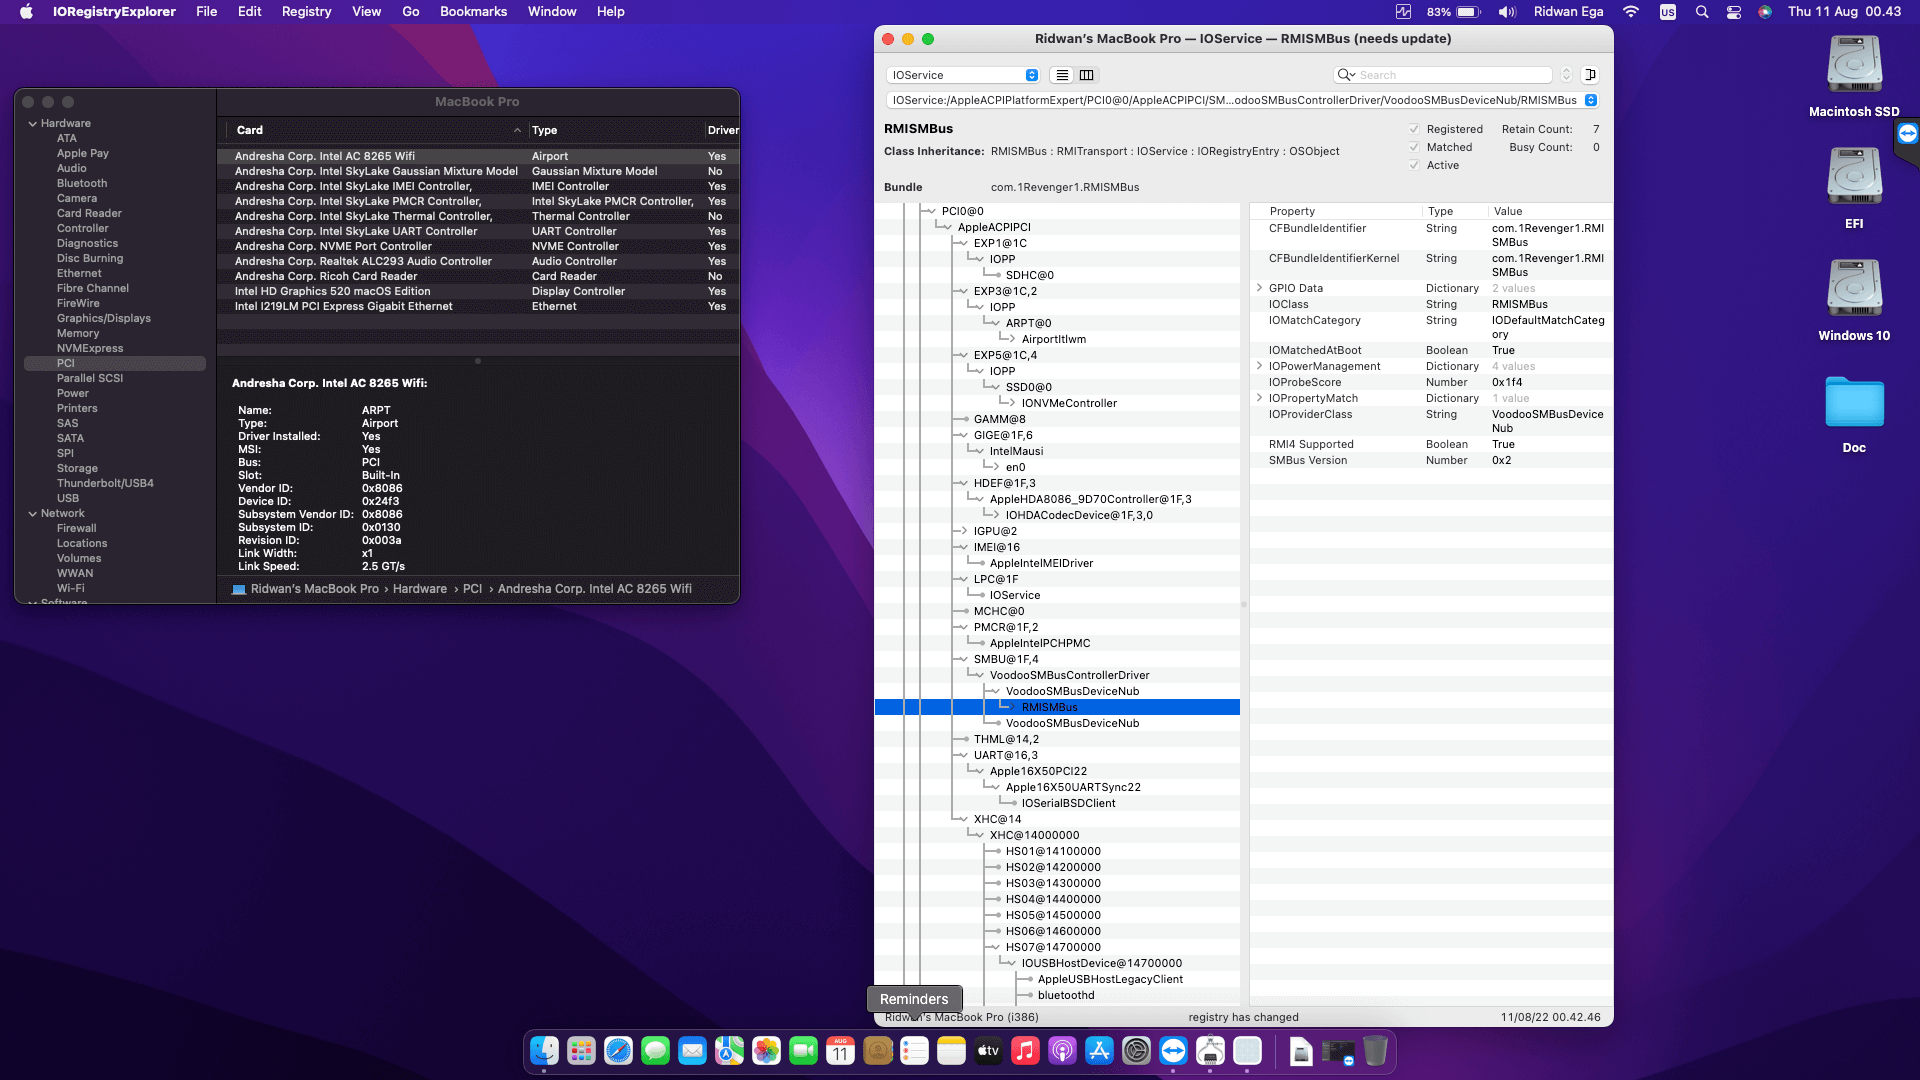Open the IOService plane dropdown

964,75
